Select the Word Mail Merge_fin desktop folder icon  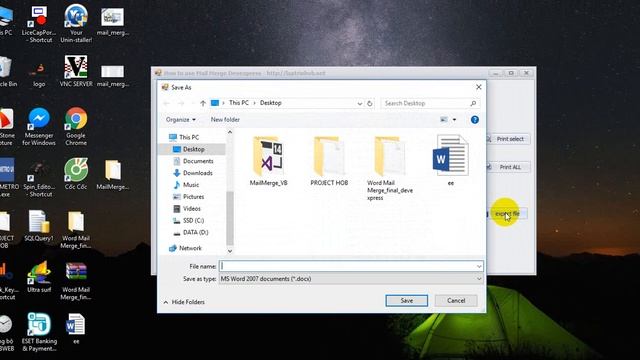(76, 229)
